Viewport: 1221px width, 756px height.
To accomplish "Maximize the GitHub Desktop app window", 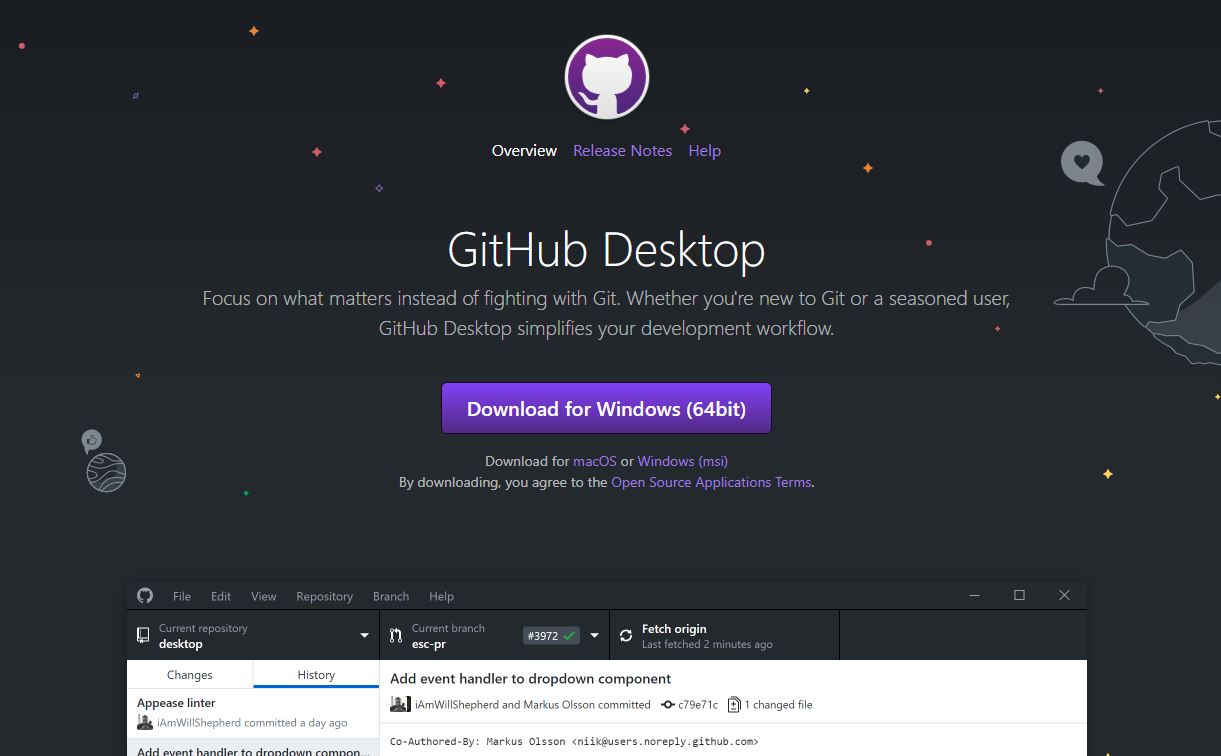I will click(x=1019, y=595).
